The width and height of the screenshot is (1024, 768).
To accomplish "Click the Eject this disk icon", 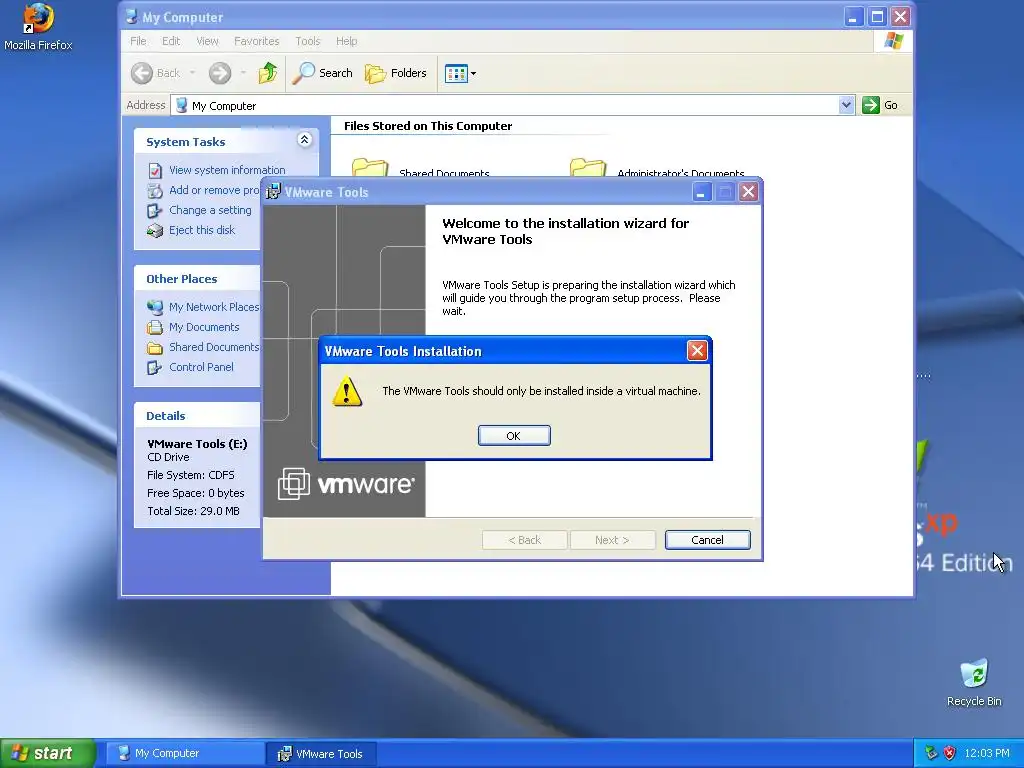I will point(155,231).
